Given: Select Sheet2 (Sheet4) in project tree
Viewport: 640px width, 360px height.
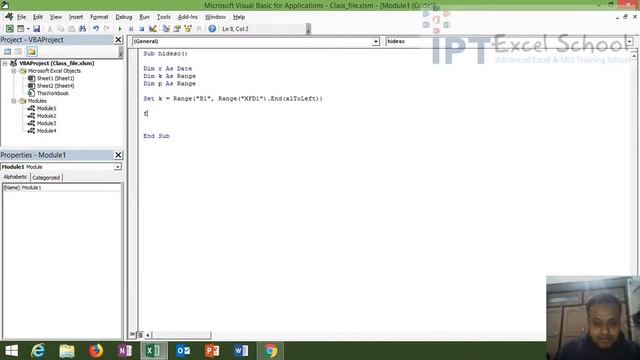Looking at the screenshot, I should [56, 86].
